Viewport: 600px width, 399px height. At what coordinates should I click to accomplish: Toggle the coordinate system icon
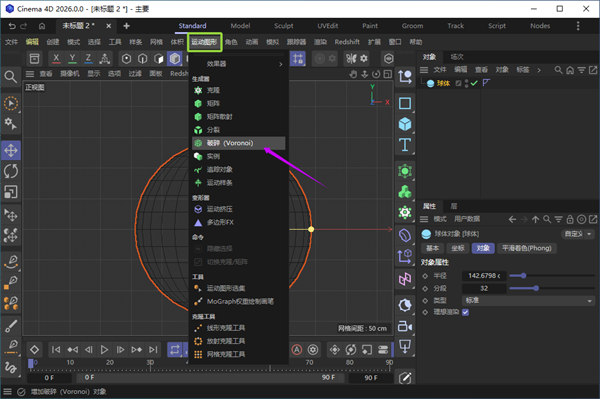(104, 59)
